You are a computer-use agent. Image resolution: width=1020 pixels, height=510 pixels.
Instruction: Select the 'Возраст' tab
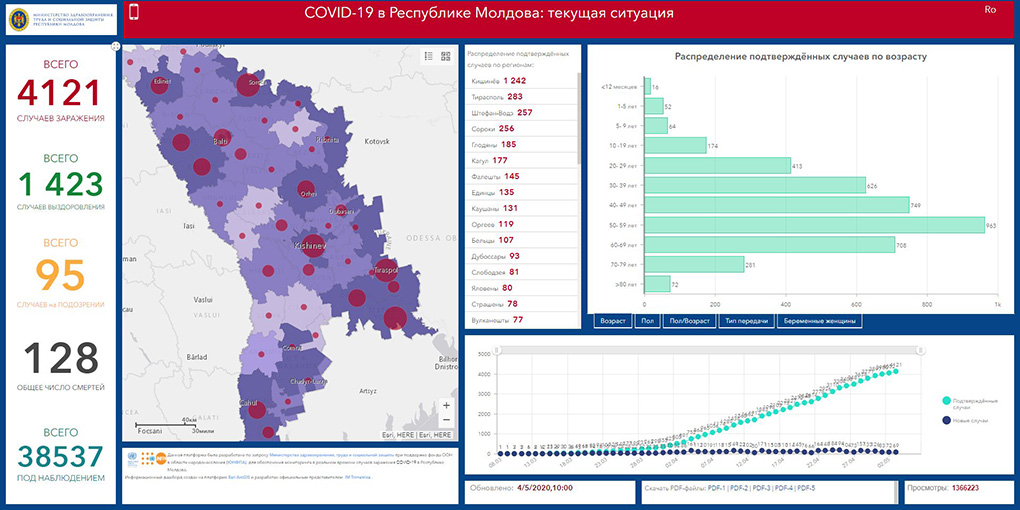(613, 321)
